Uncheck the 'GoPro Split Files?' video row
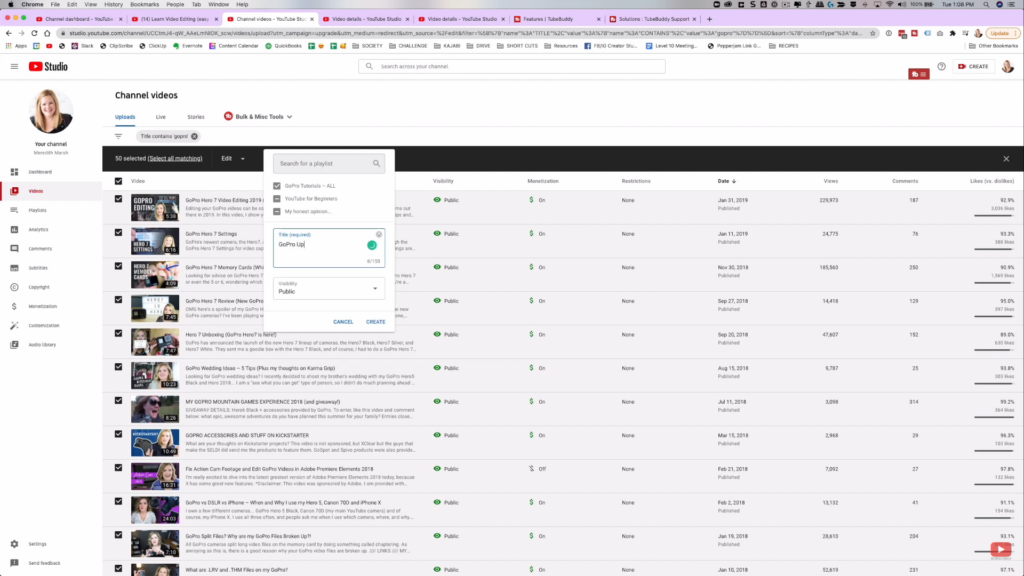This screenshot has height=576, width=1024. point(118,535)
